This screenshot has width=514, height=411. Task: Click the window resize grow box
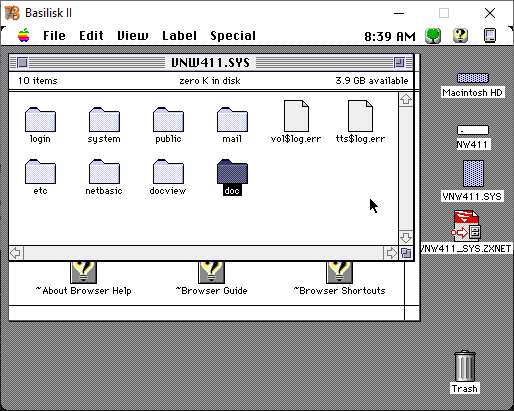[x=406, y=253]
